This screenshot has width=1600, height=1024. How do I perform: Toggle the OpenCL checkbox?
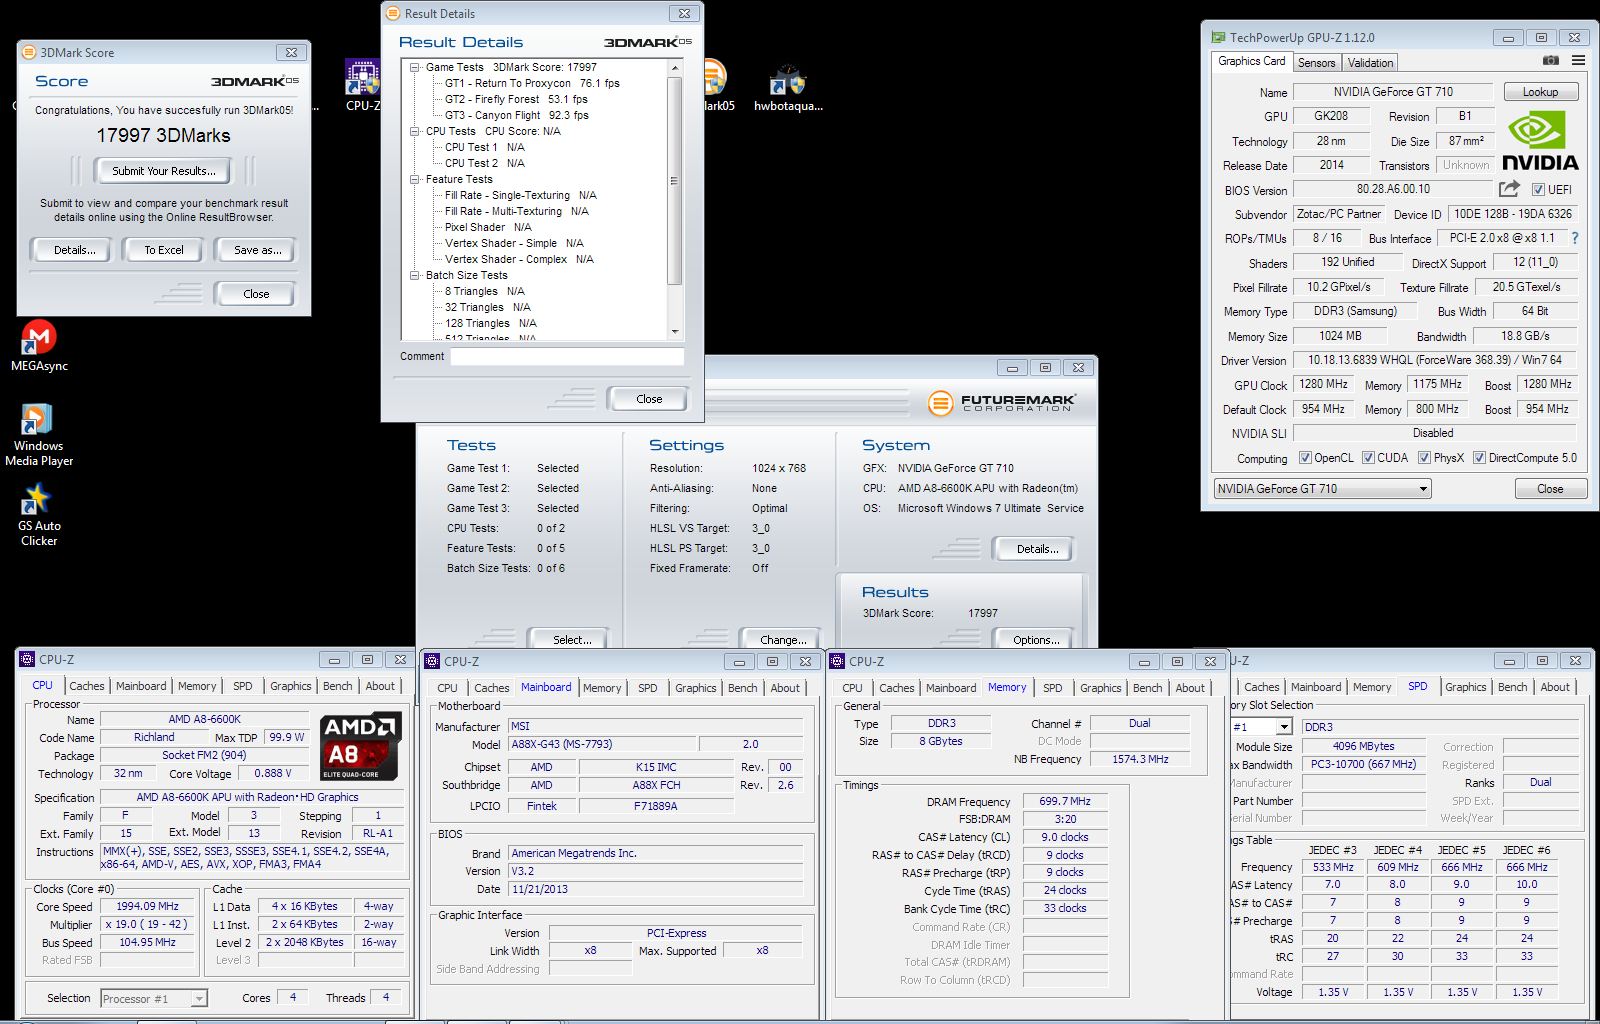click(x=1305, y=458)
